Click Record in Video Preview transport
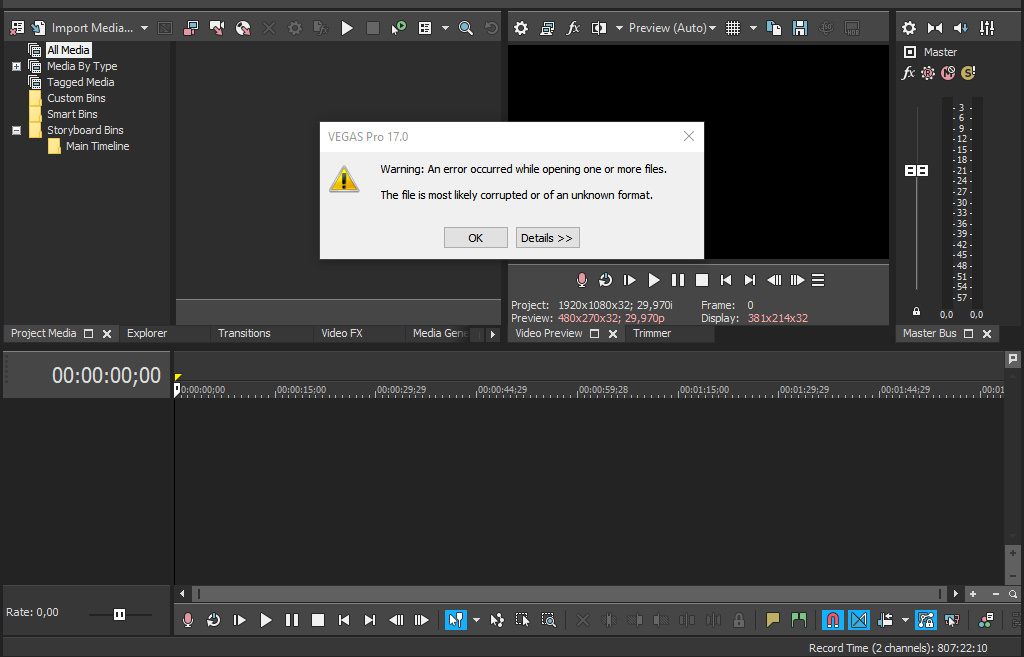The image size is (1024, 657). (581, 280)
